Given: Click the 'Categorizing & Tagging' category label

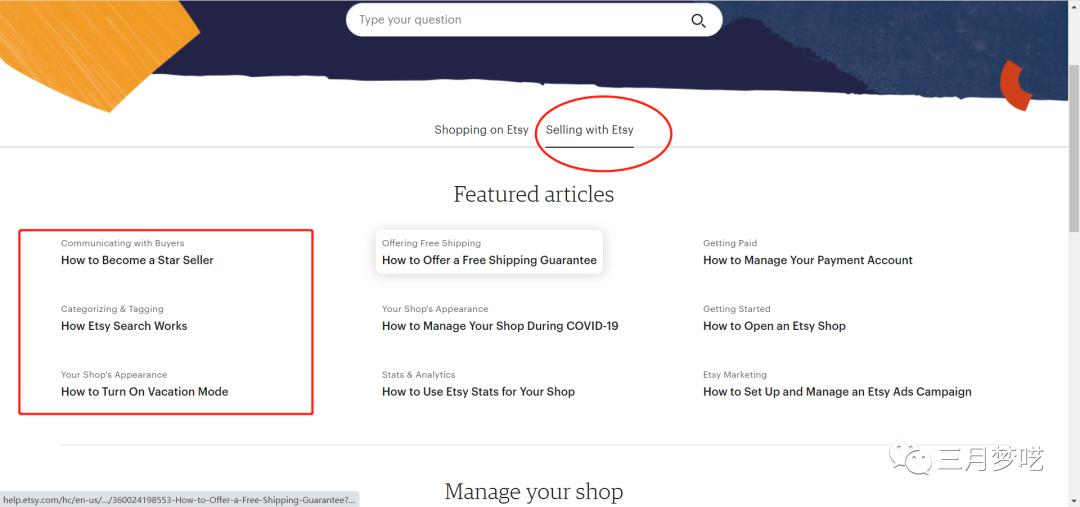Looking at the screenshot, I should coord(112,309).
